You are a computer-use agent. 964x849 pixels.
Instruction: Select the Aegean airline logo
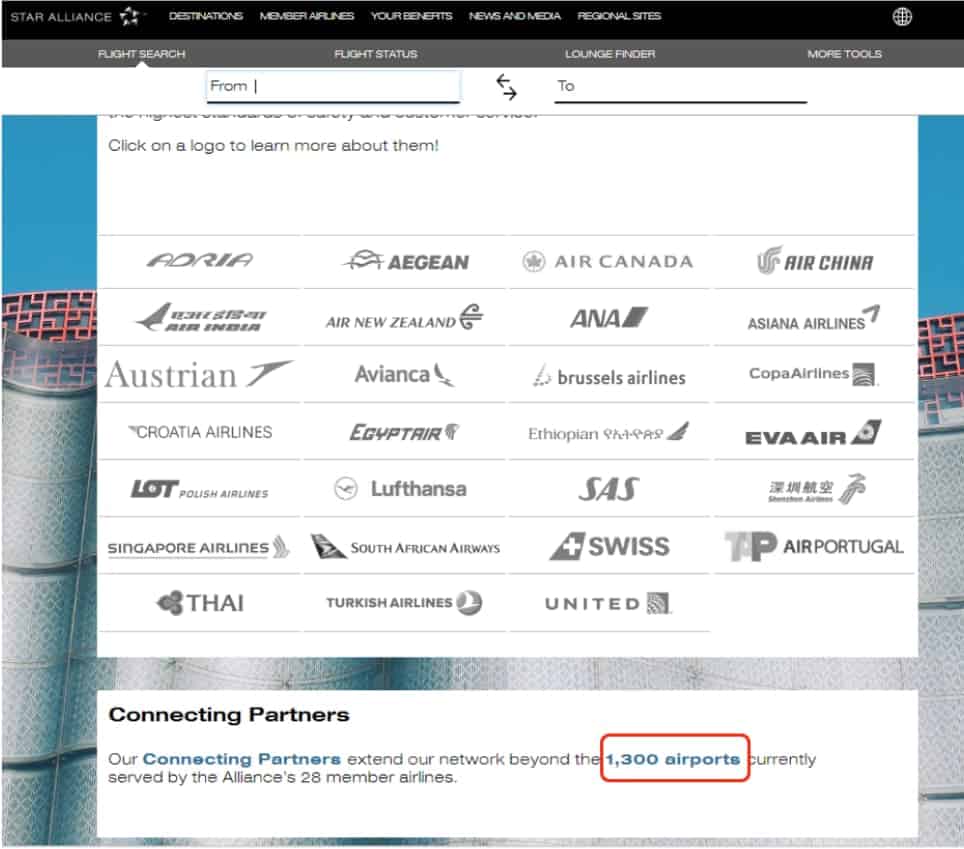406,261
